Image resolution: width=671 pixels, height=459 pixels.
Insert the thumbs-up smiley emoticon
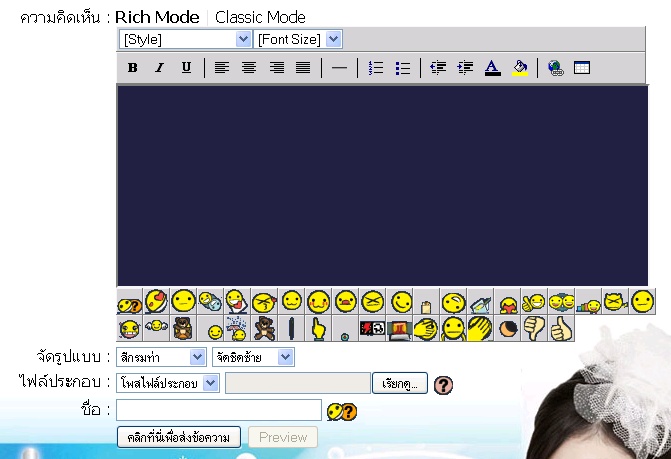pos(534,302)
